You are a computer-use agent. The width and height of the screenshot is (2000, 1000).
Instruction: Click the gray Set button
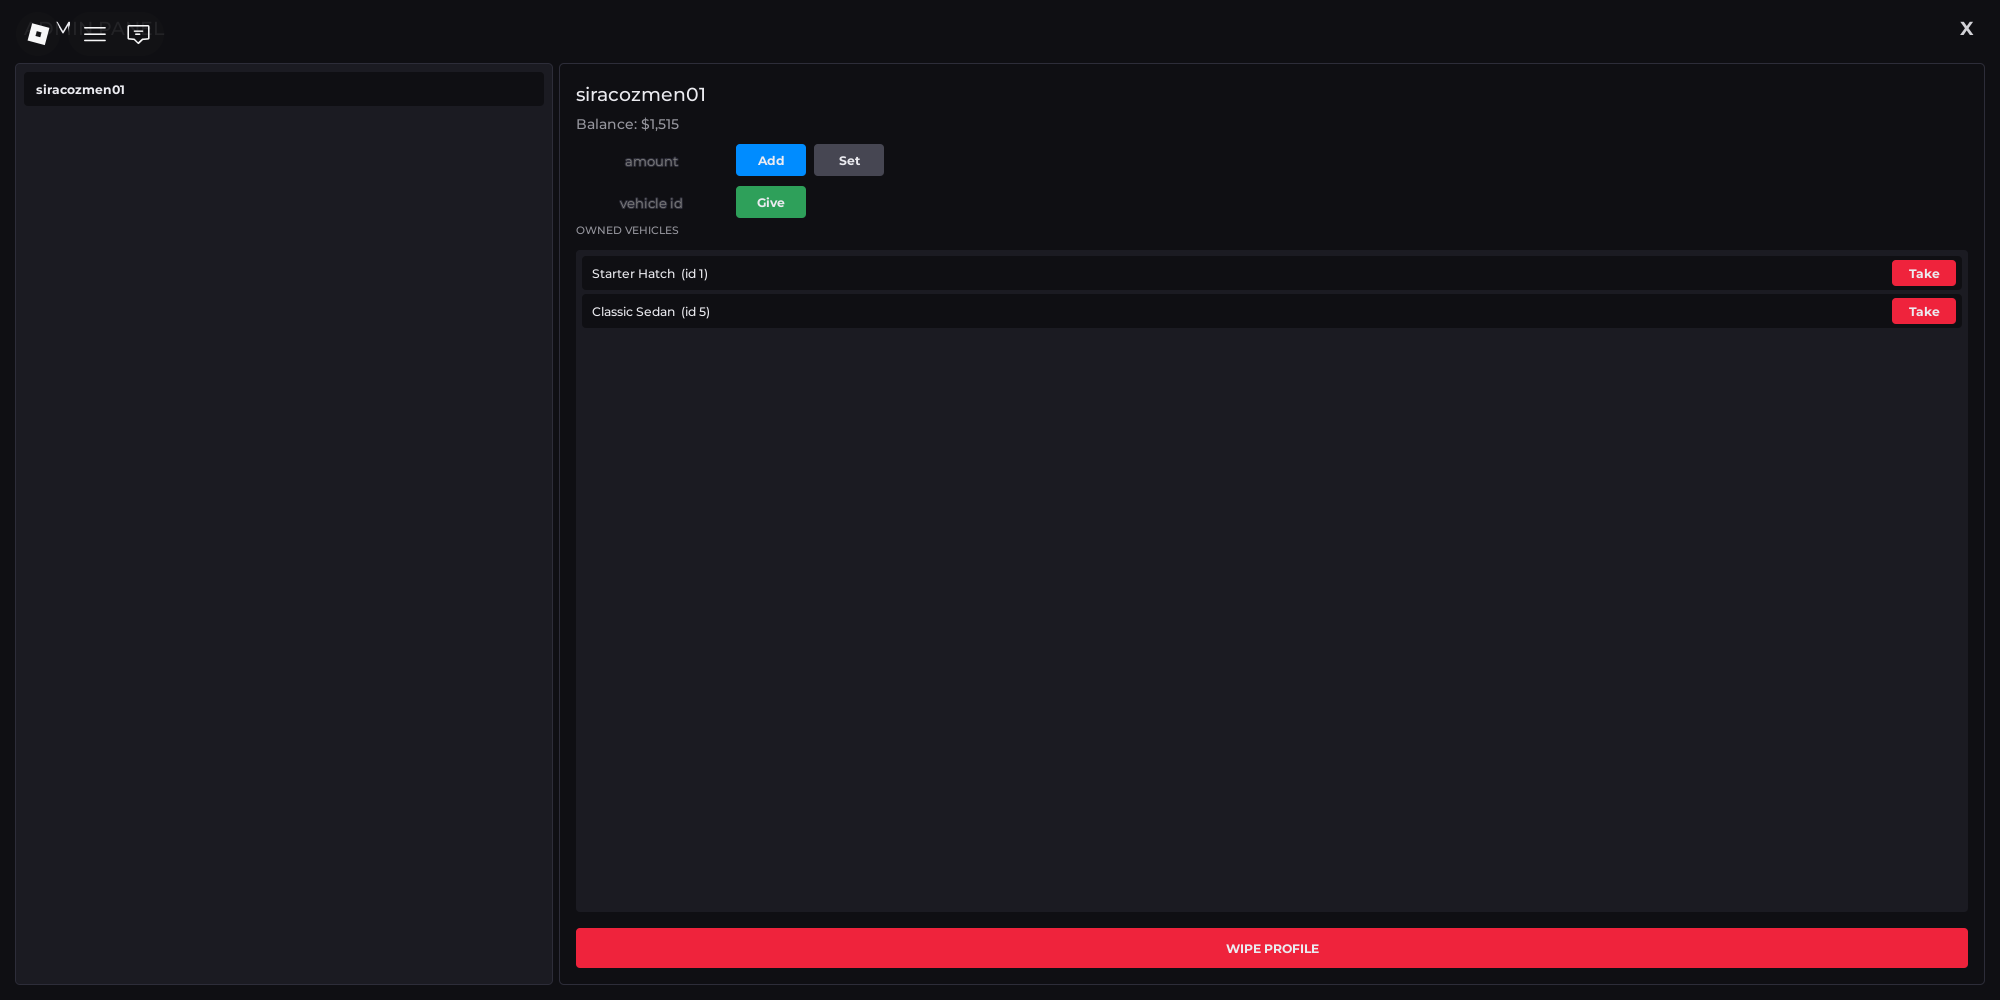tap(849, 160)
